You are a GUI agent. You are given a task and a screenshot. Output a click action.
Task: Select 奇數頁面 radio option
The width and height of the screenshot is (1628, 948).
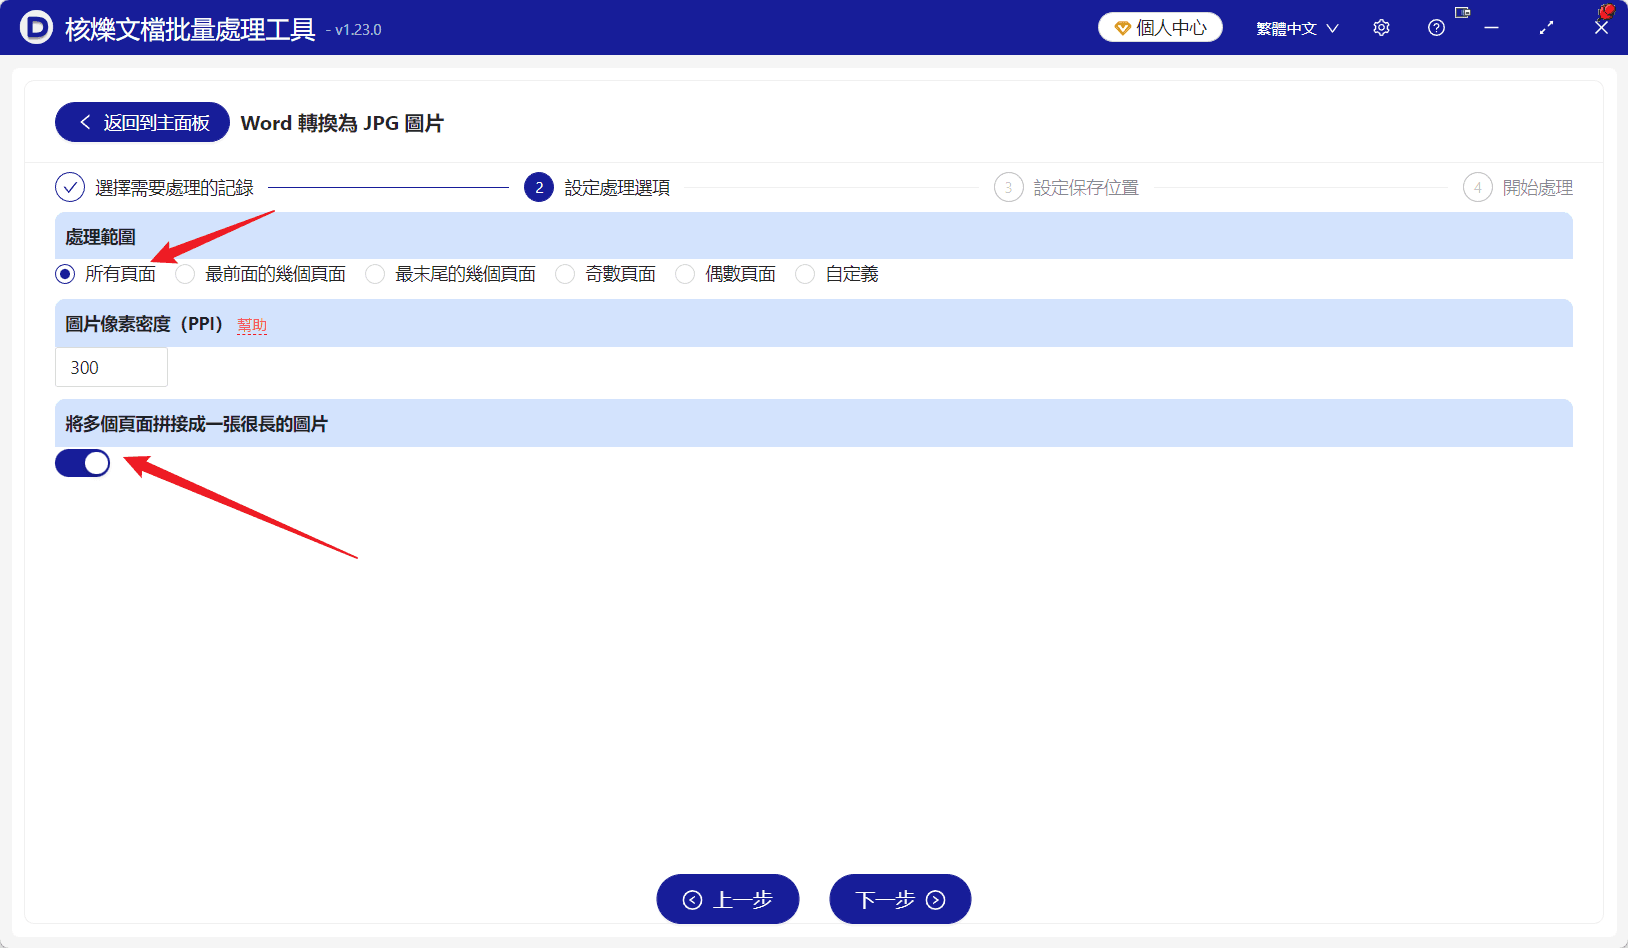coord(565,274)
